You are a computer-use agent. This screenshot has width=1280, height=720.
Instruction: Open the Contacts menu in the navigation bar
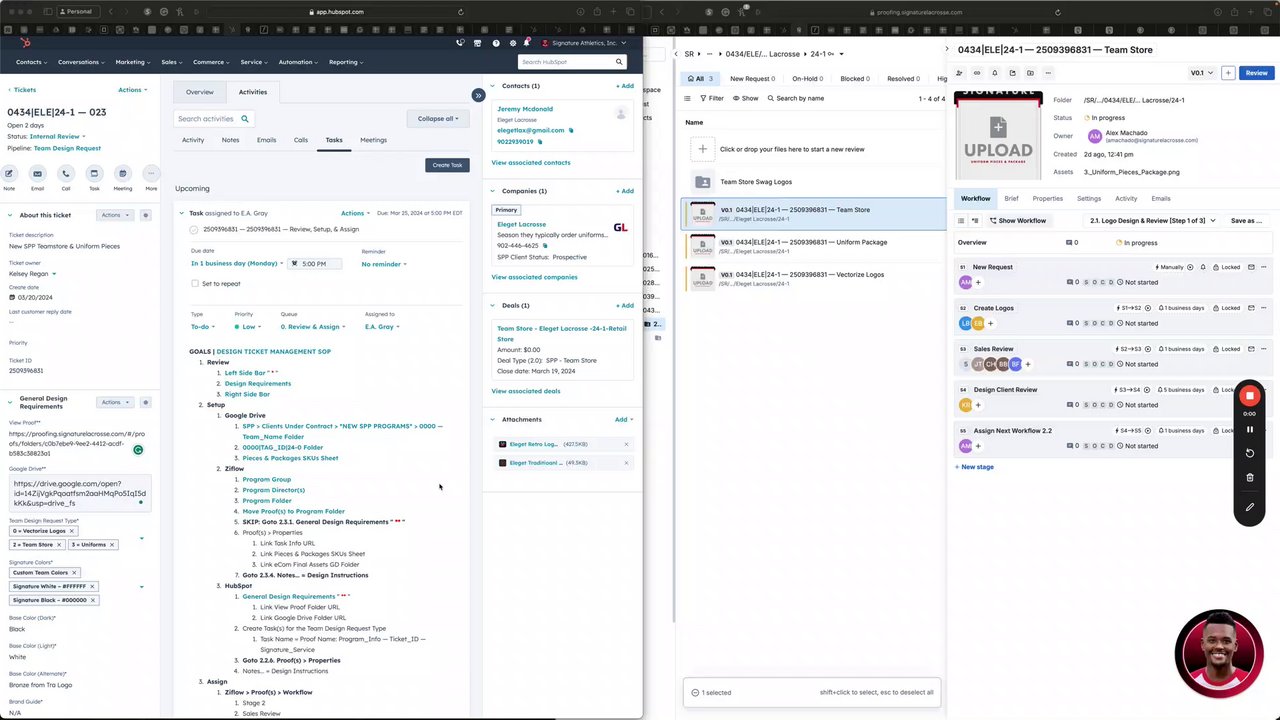(x=31, y=62)
